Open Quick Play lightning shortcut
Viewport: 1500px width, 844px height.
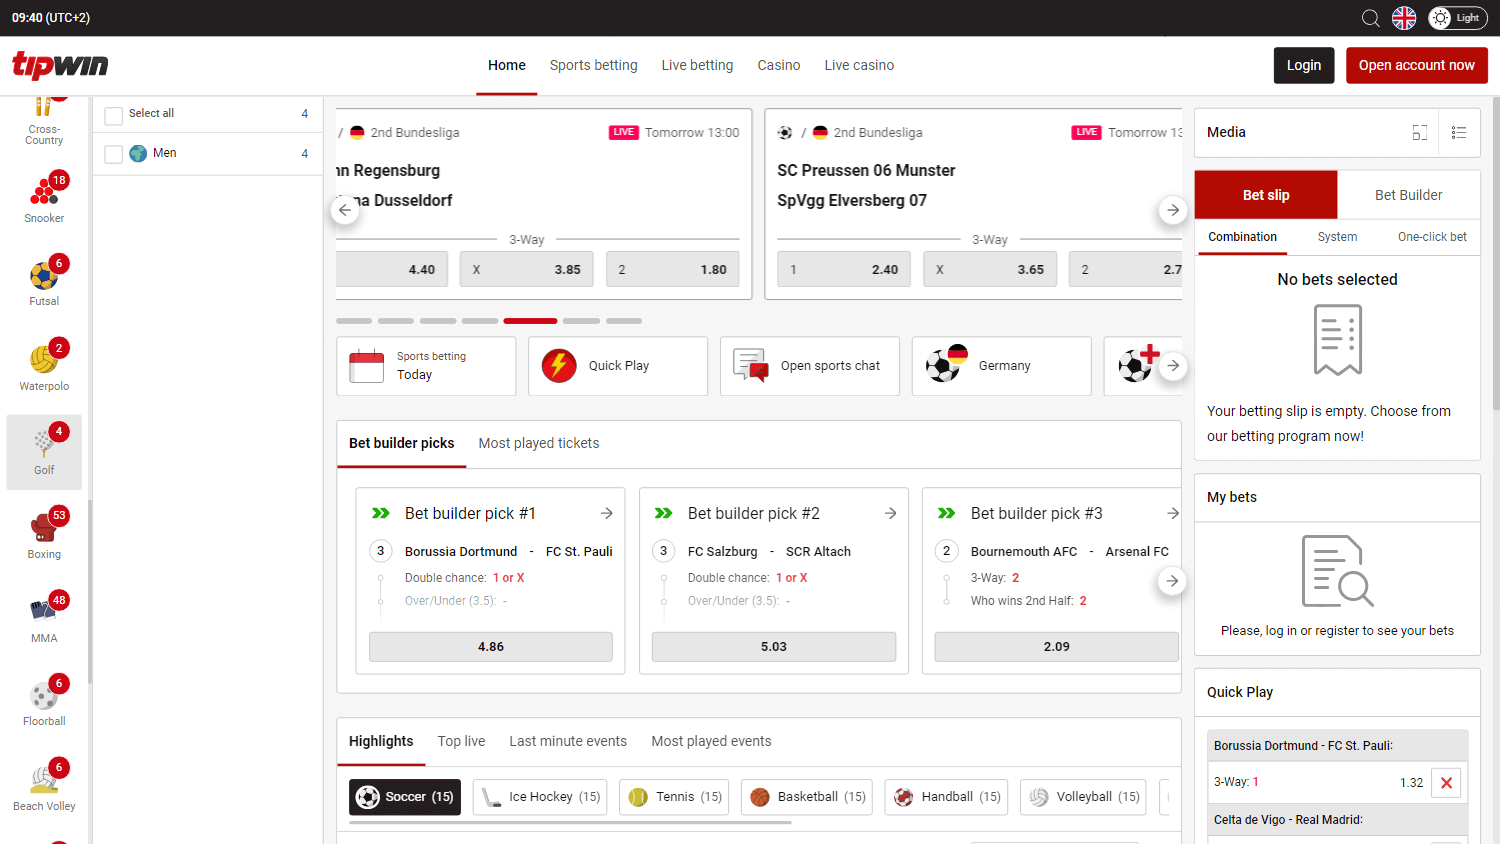click(x=618, y=366)
